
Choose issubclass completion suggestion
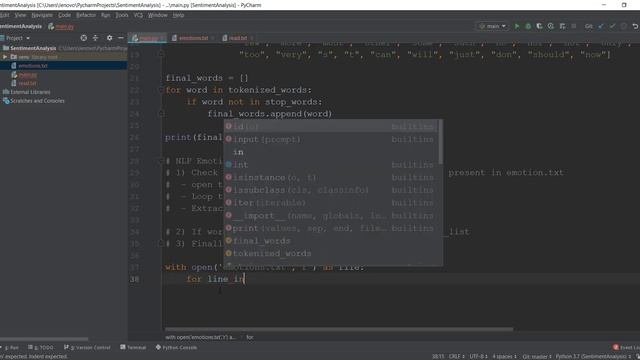pyautogui.click(x=330, y=190)
